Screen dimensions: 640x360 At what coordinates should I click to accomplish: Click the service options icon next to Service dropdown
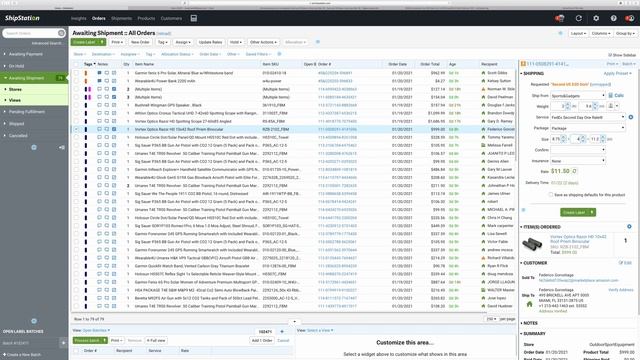click(631, 117)
